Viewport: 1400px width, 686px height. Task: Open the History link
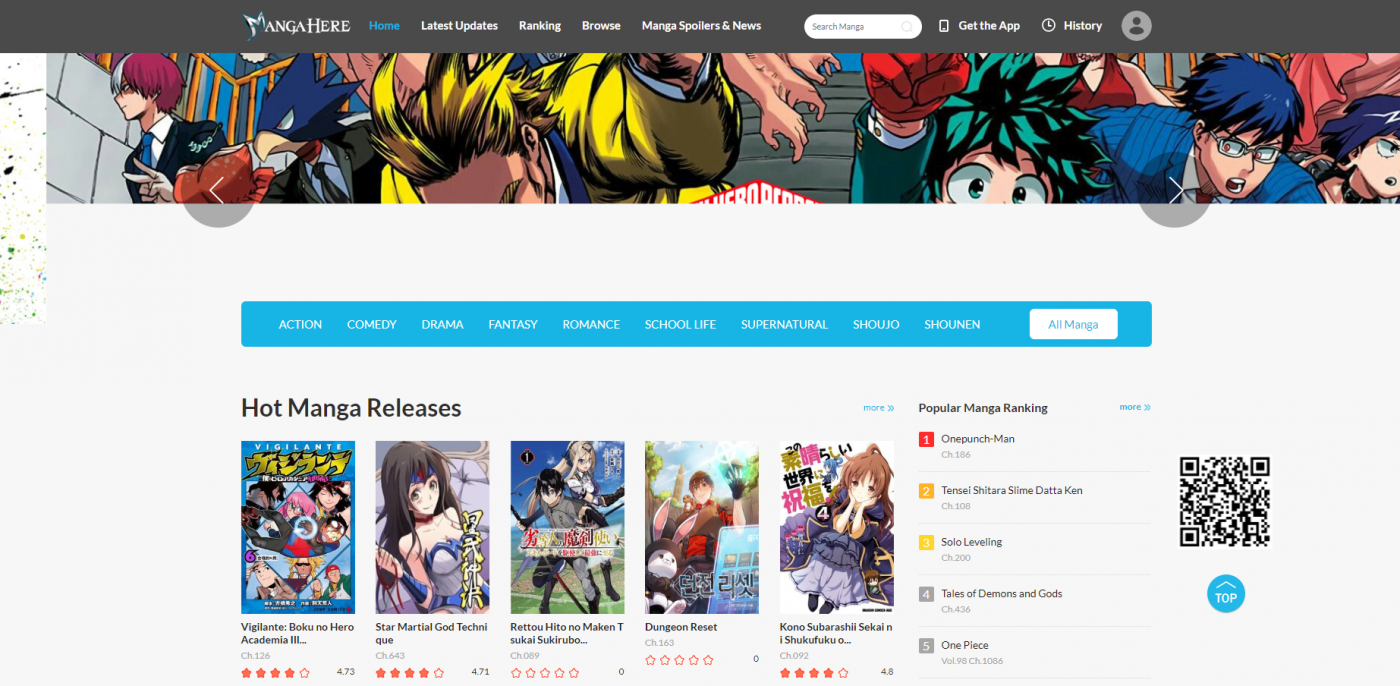click(x=1082, y=26)
